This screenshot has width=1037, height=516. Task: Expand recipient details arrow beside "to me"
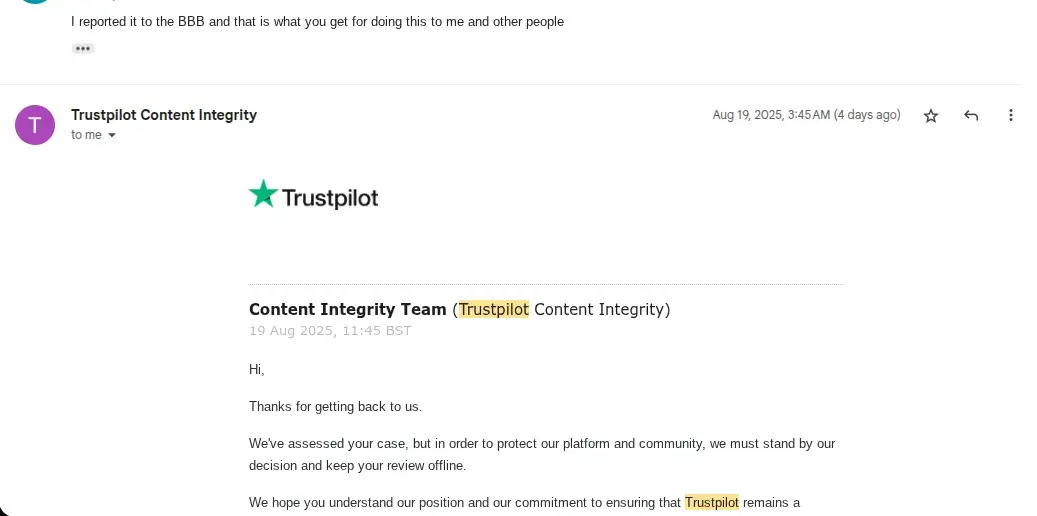(x=112, y=135)
